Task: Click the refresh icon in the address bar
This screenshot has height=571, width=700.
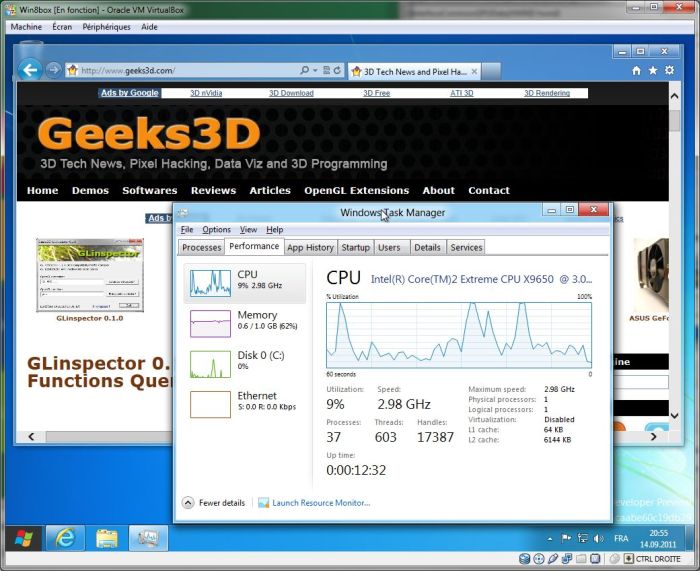Action: tap(338, 70)
